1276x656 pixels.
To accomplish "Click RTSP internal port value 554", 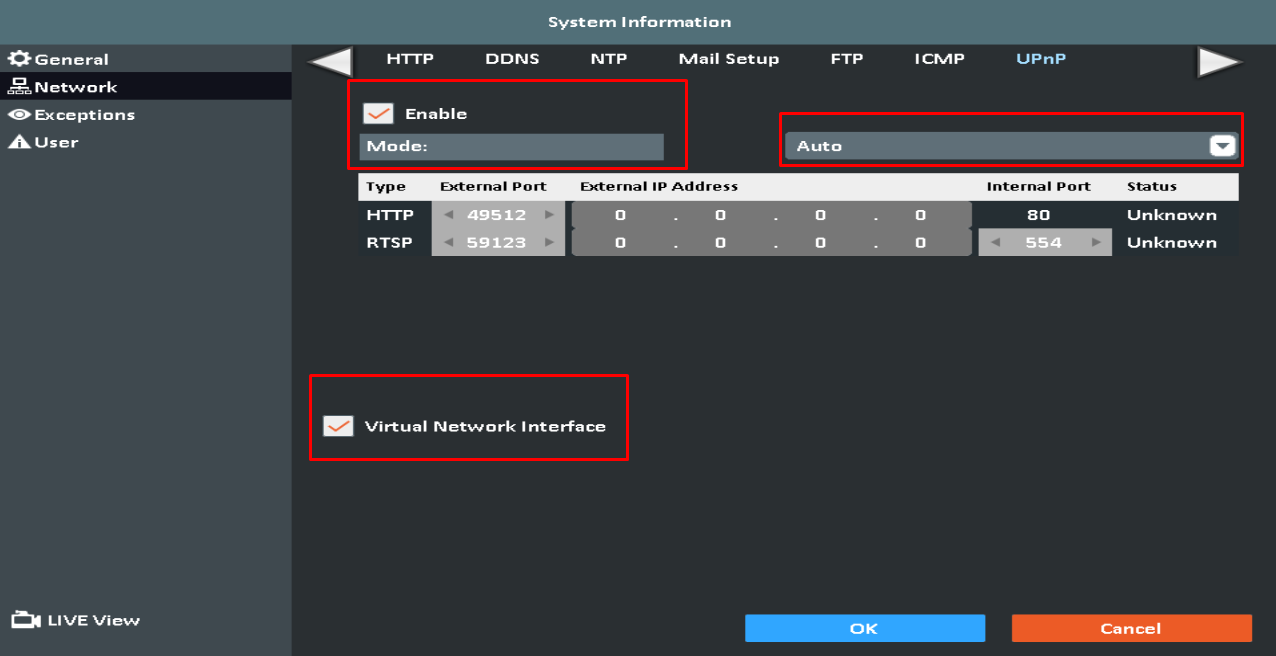I will (x=1043, y=242).
